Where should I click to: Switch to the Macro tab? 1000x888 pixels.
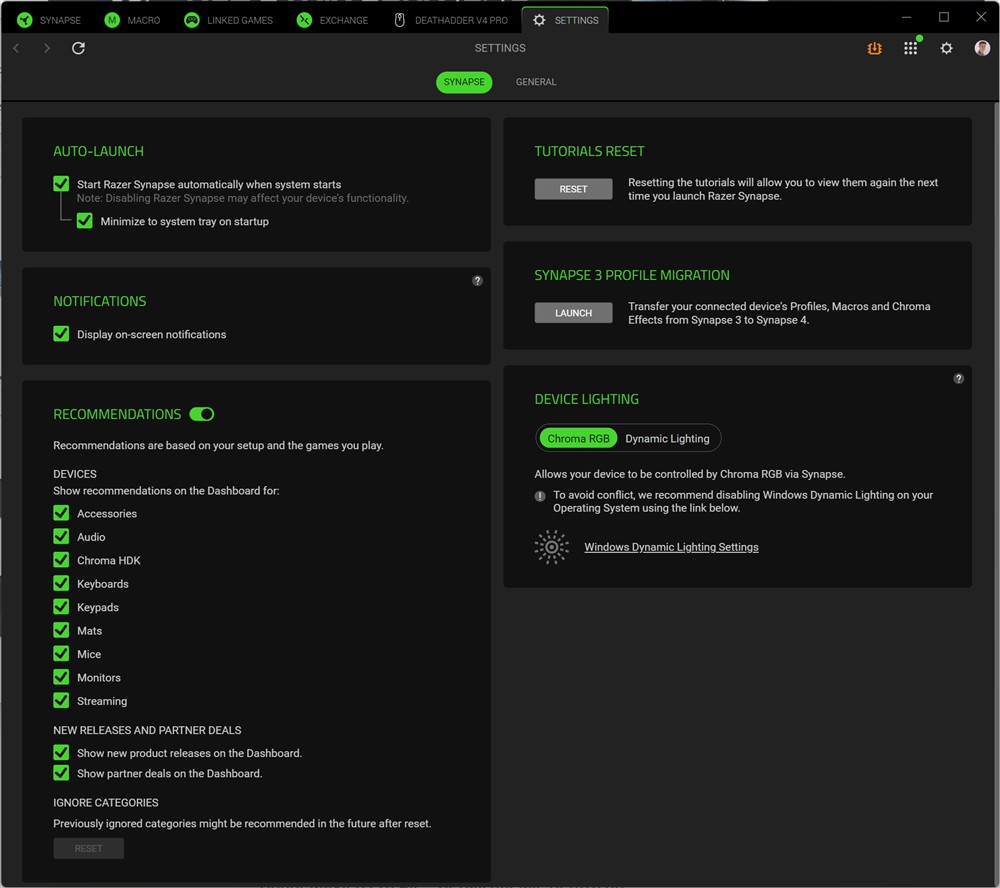pyautogui.click(x=132, y=20)
